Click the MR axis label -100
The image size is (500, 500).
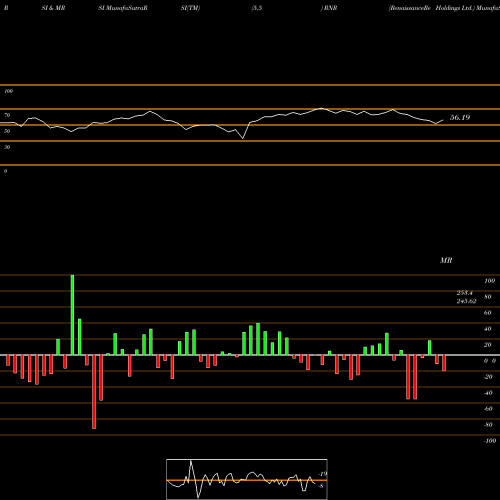click(490, 441)
